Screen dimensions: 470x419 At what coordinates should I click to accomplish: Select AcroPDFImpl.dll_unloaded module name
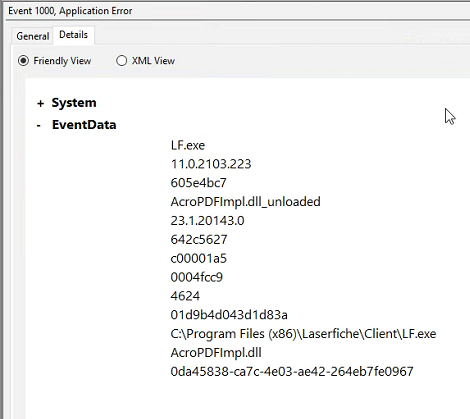coord(245,202)
